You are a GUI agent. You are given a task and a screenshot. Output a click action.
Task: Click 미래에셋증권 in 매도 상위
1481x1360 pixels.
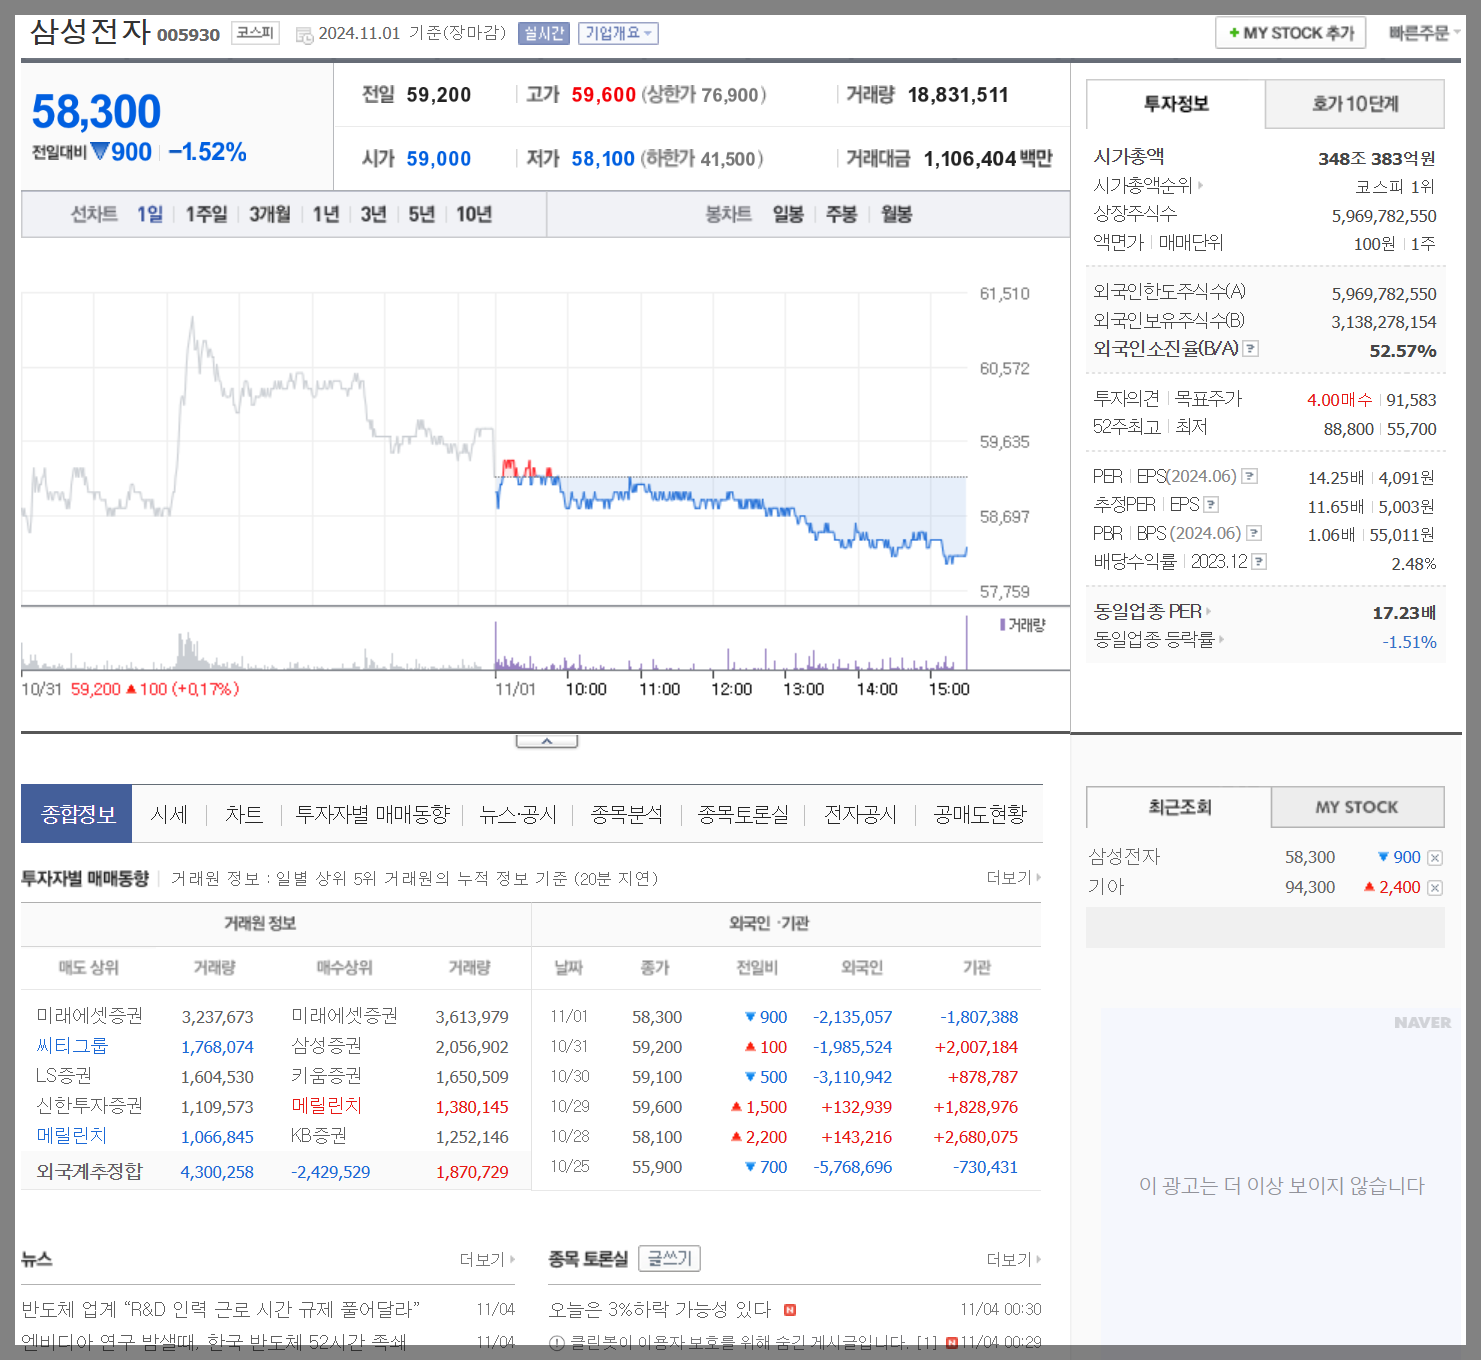tap(89, 1016)
